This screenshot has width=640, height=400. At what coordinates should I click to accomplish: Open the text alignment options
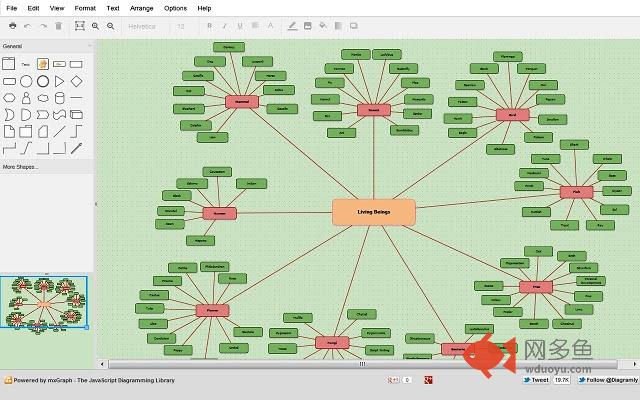[x=255, y=26]
